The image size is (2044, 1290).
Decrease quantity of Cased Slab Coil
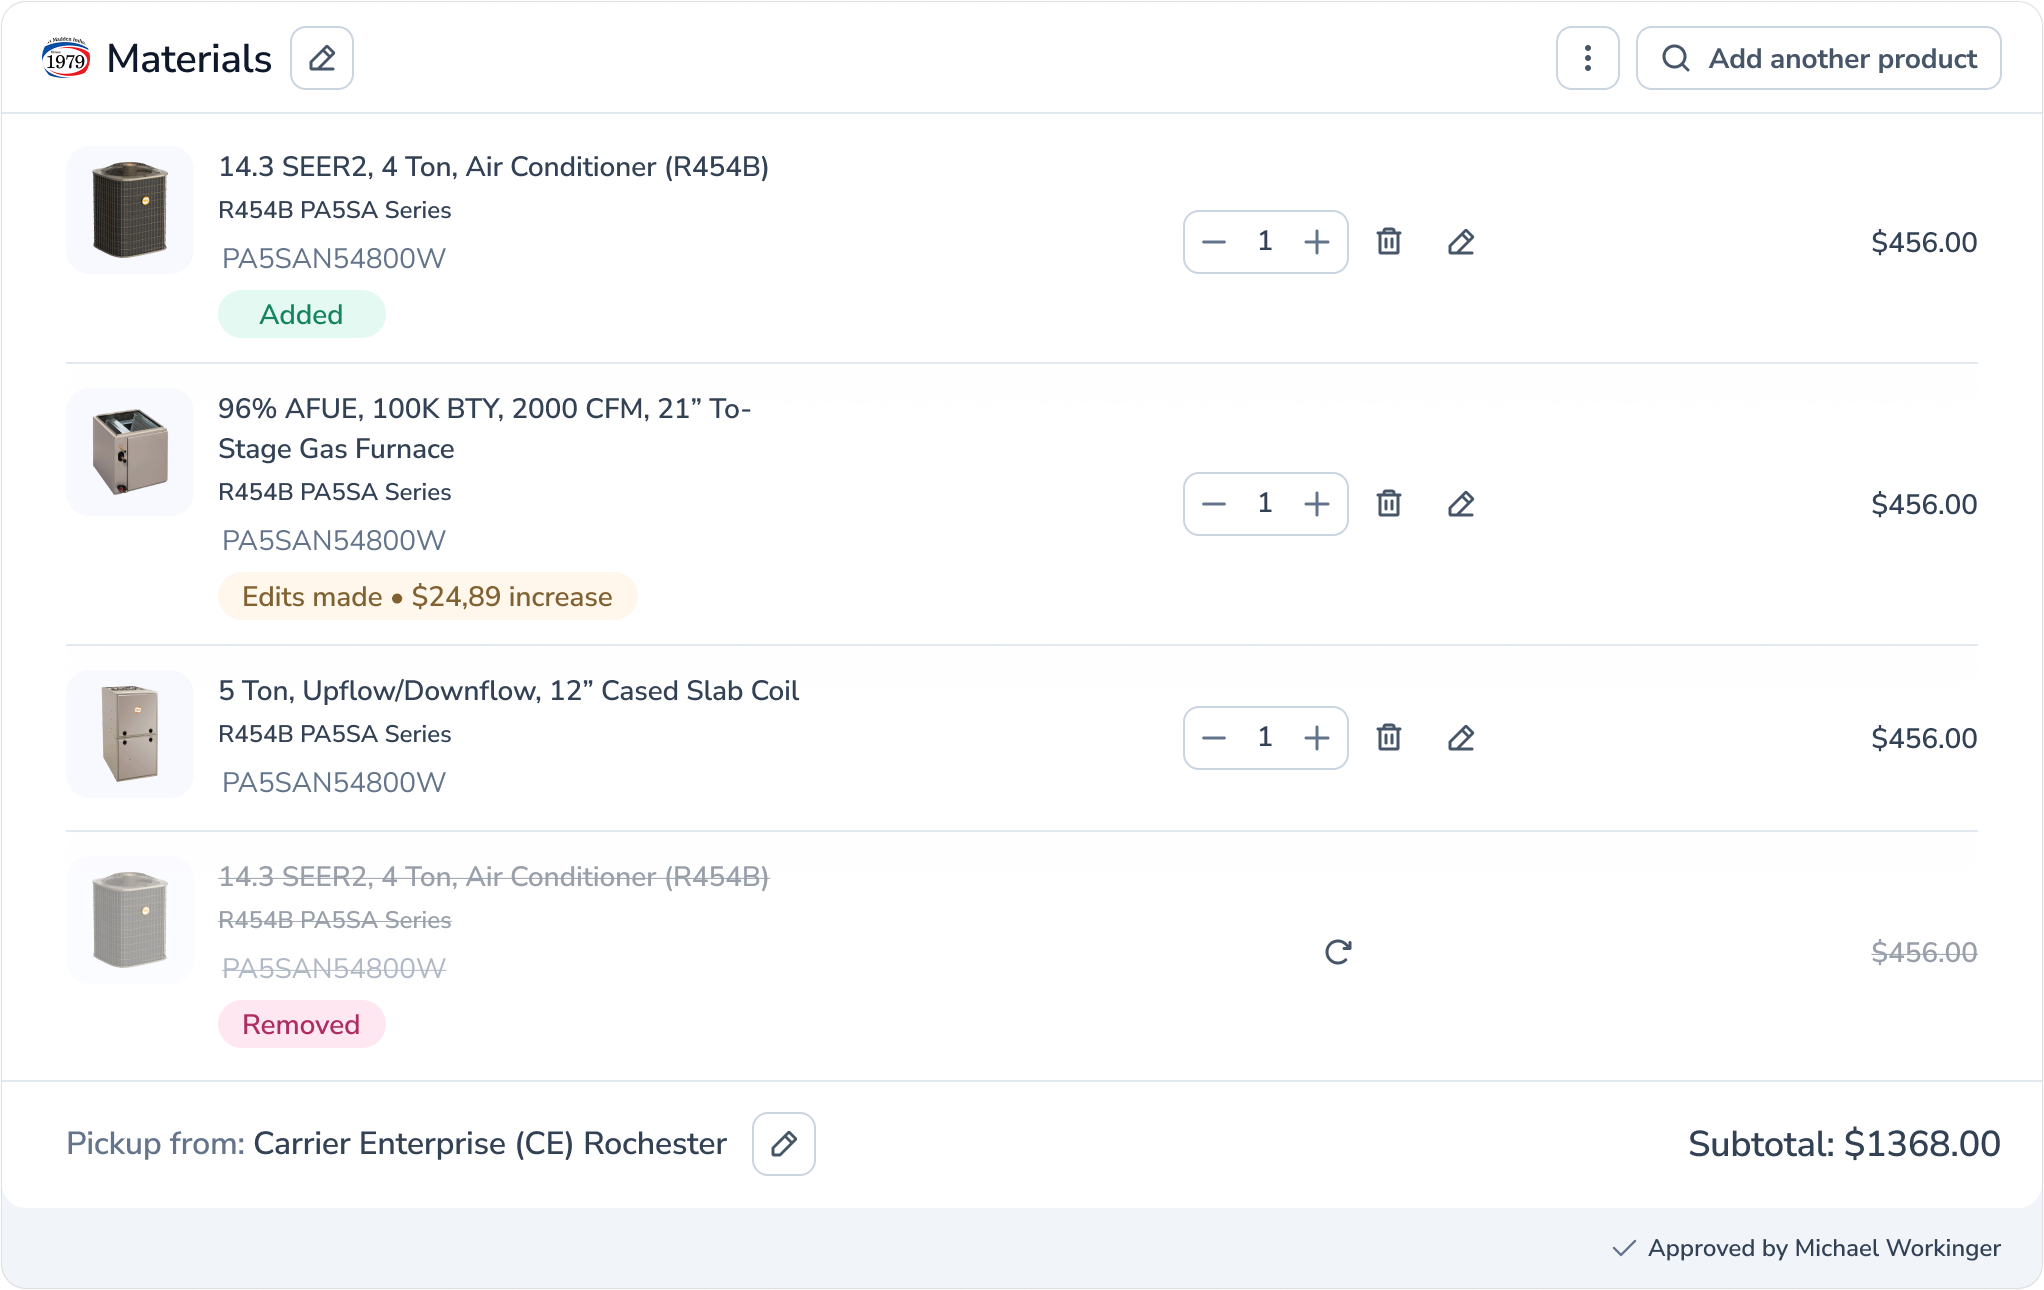click(1214, 738)
